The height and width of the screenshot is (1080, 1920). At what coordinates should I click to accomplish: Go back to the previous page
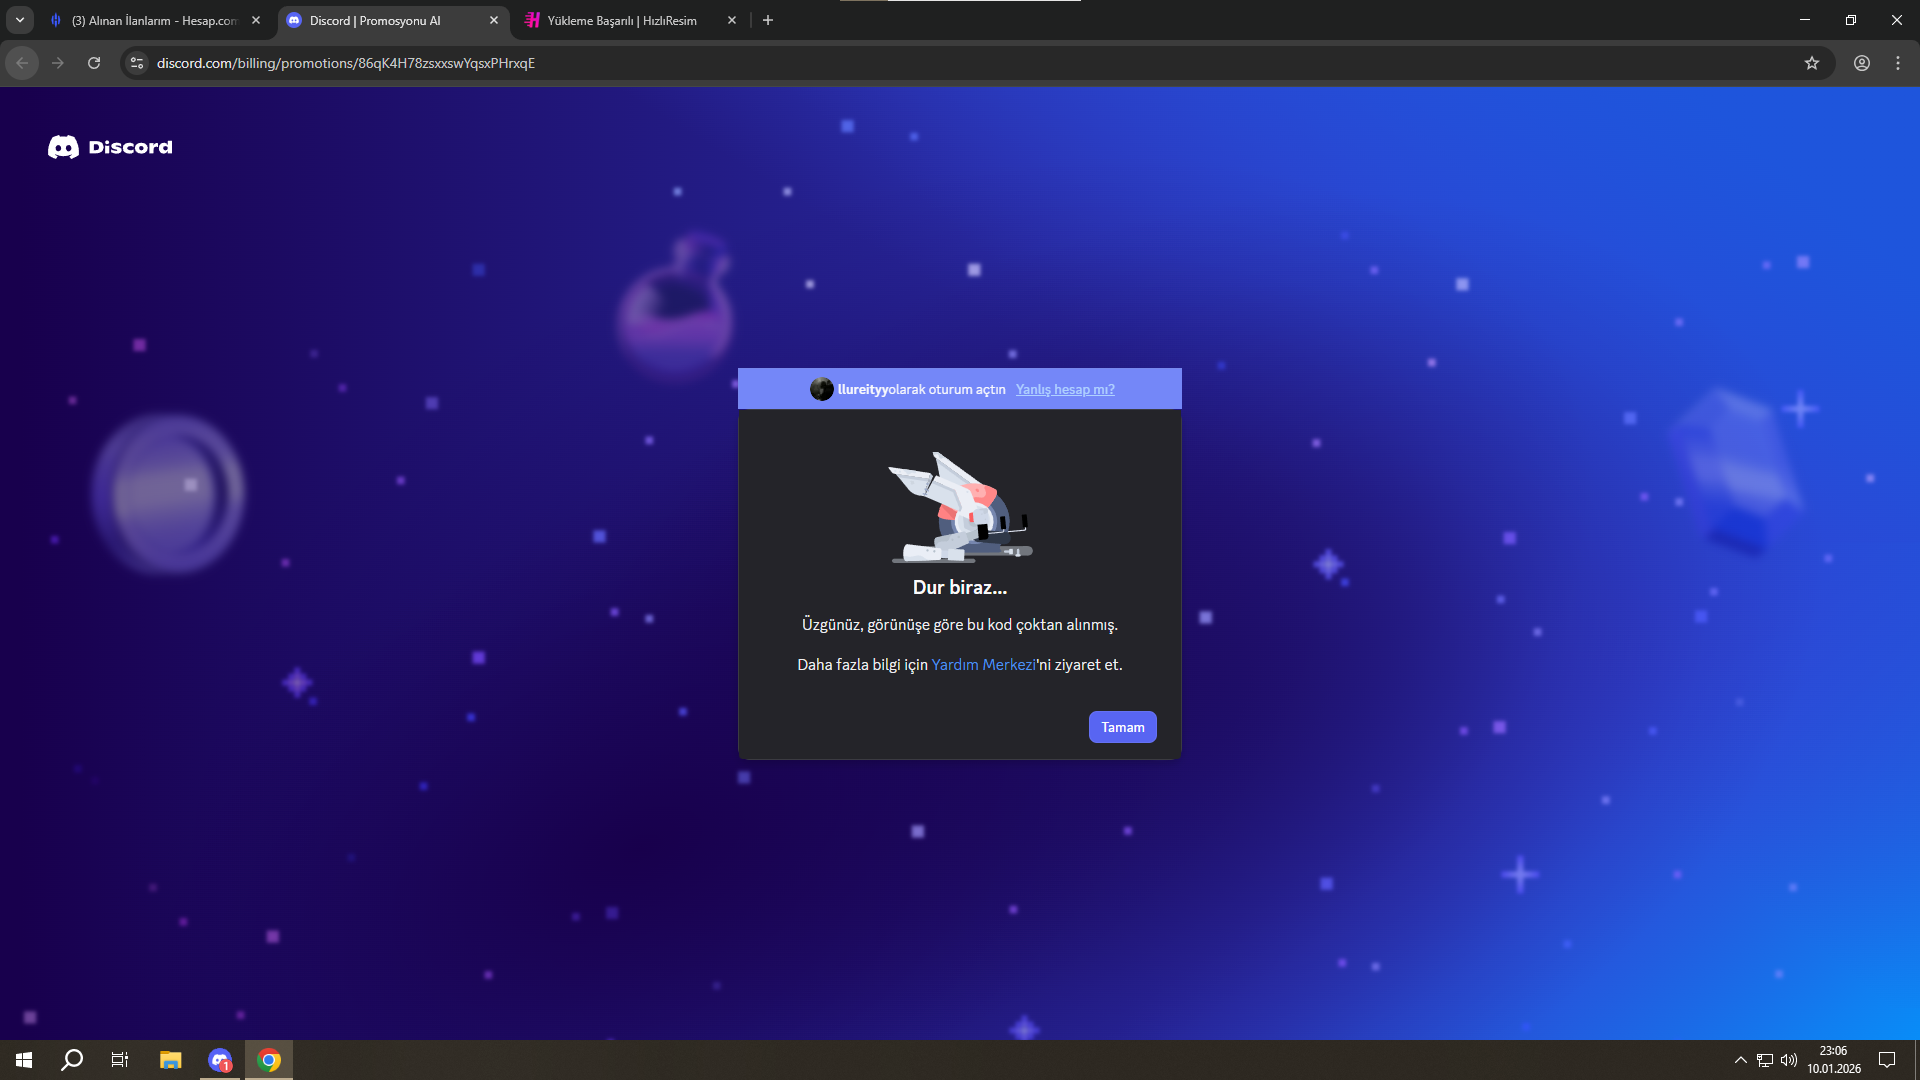22,63
